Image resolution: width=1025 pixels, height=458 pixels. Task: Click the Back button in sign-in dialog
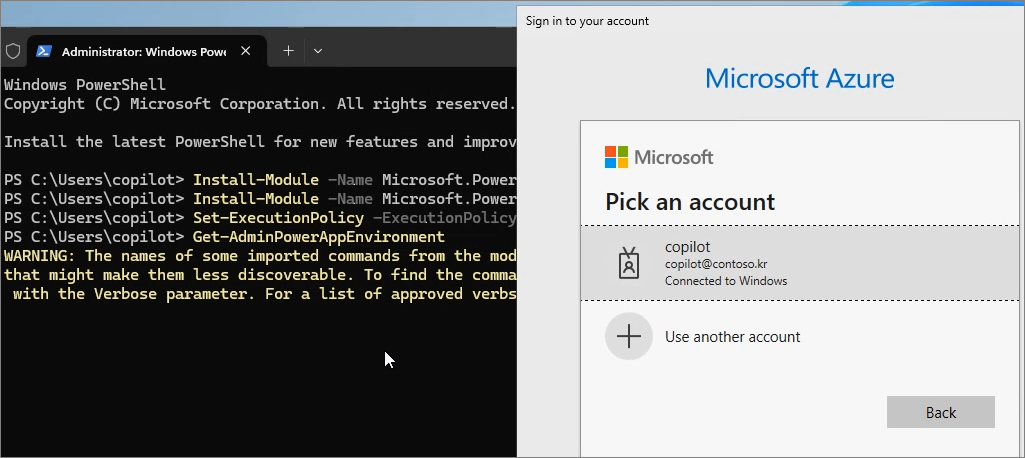click(941, 412)
